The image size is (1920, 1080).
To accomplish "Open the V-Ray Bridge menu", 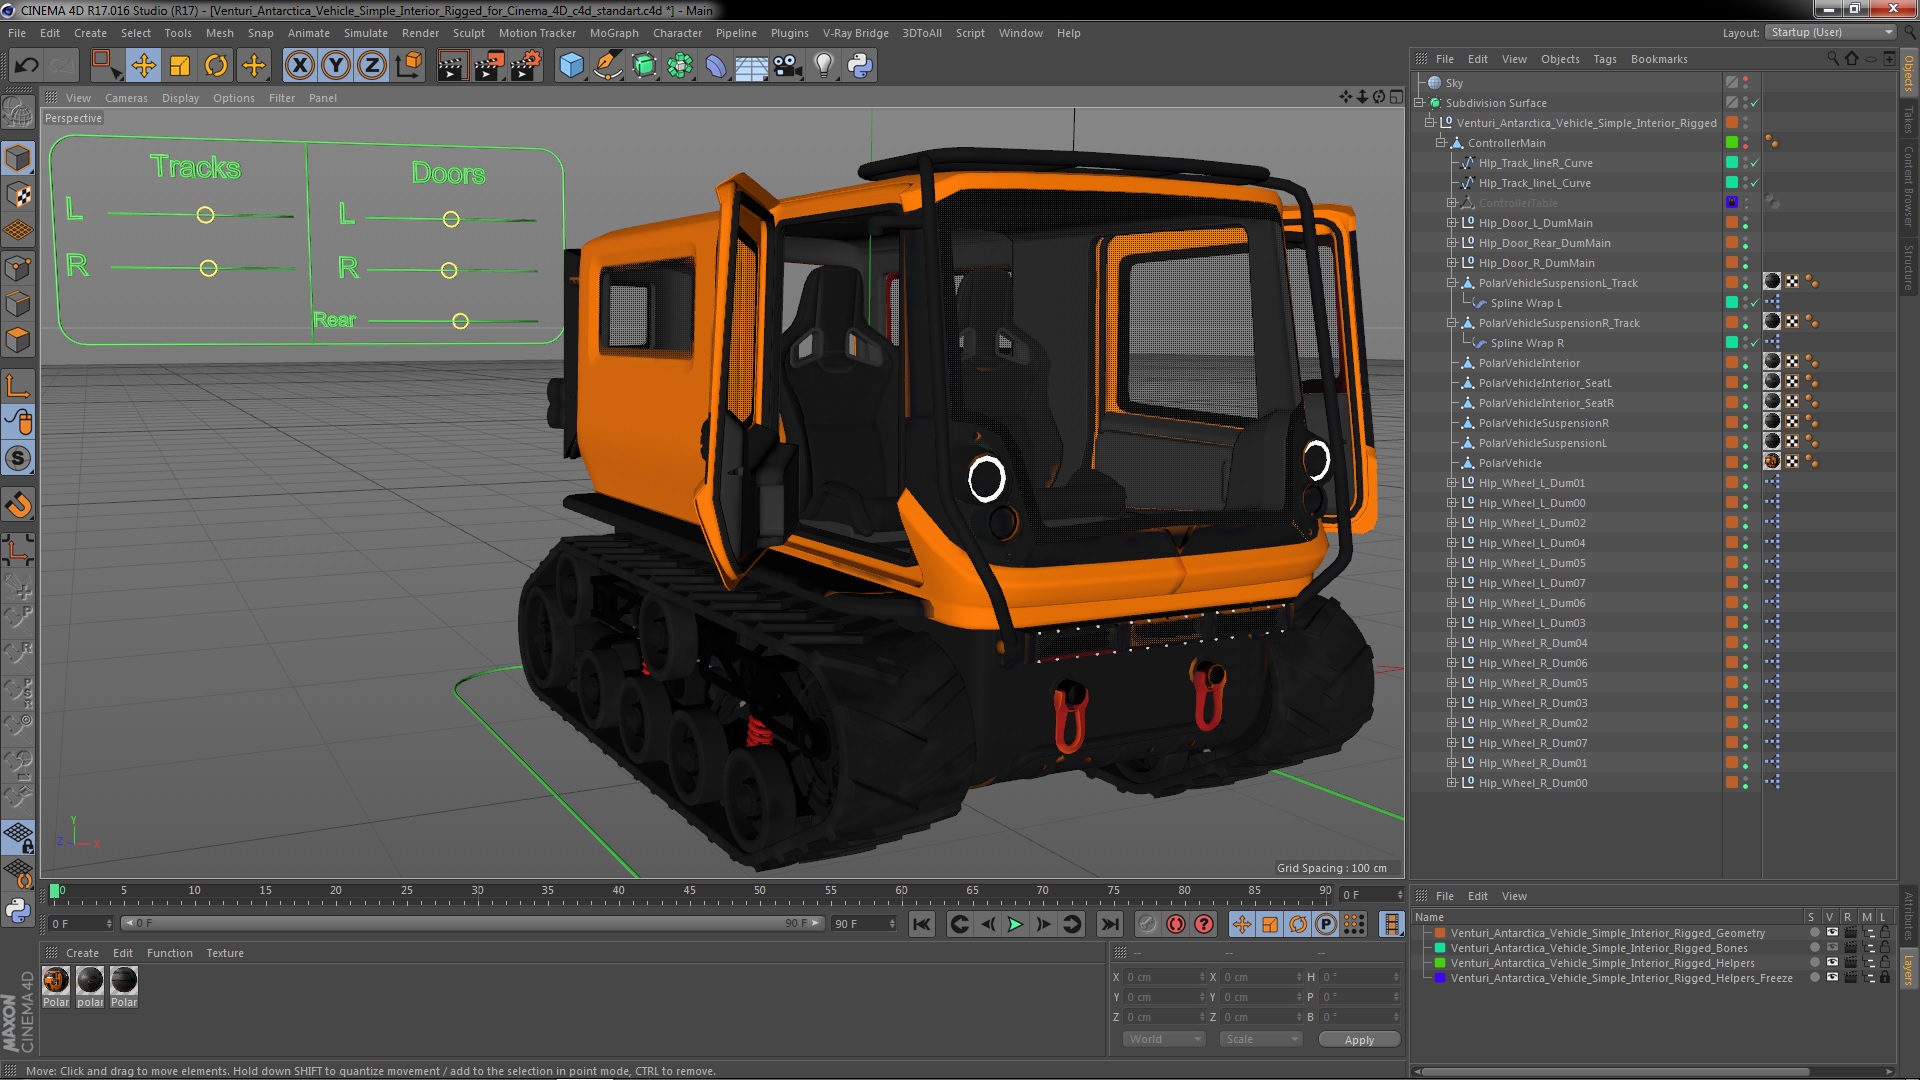I will (x=855, y=33).
